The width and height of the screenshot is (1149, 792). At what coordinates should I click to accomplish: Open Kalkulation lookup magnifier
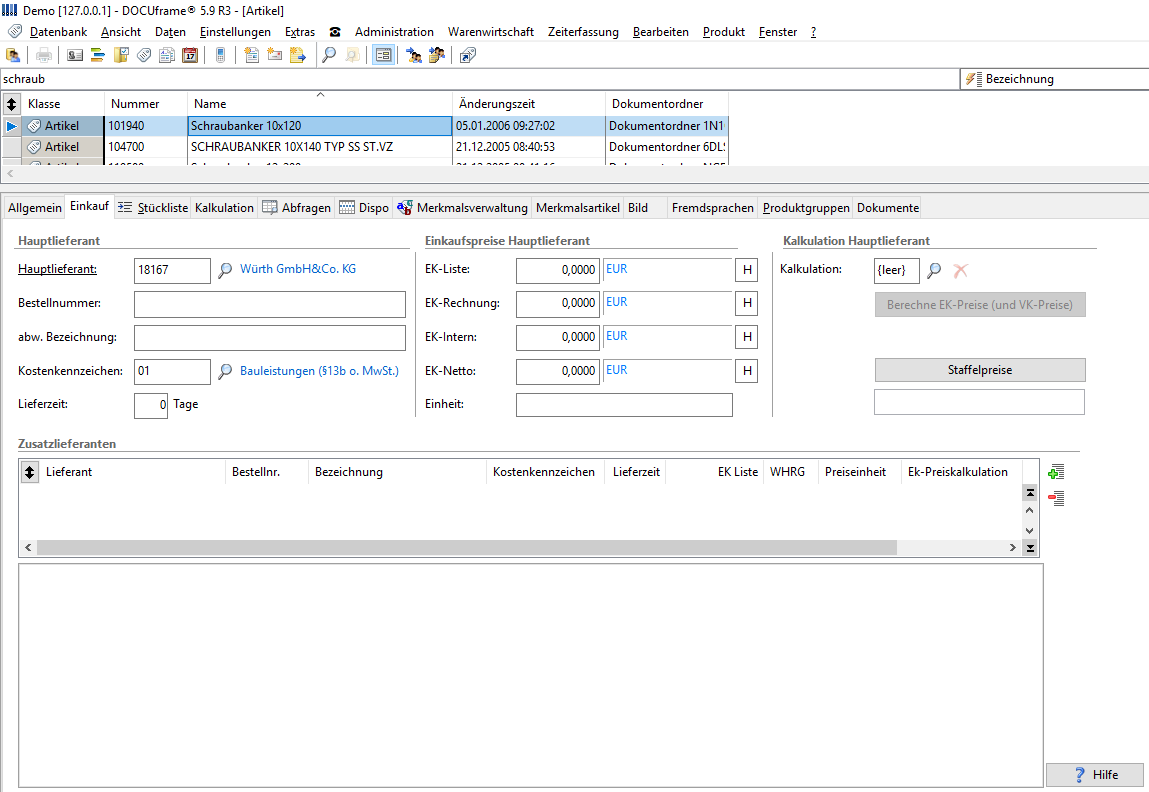(934, 270)
